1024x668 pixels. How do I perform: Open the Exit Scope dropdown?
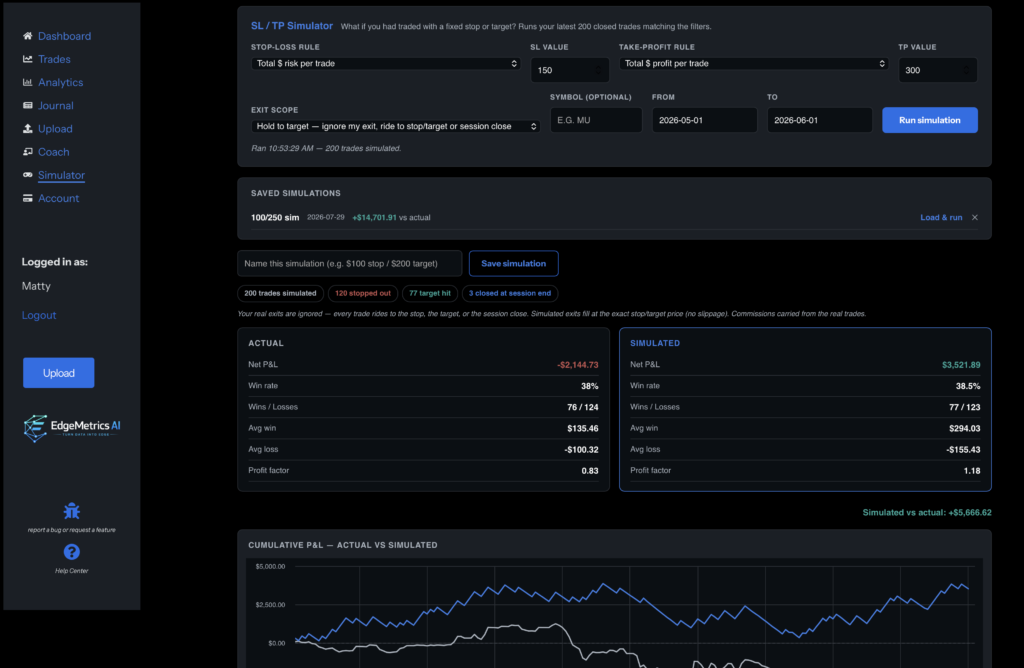pyautogui.click(x=395, y=126)
